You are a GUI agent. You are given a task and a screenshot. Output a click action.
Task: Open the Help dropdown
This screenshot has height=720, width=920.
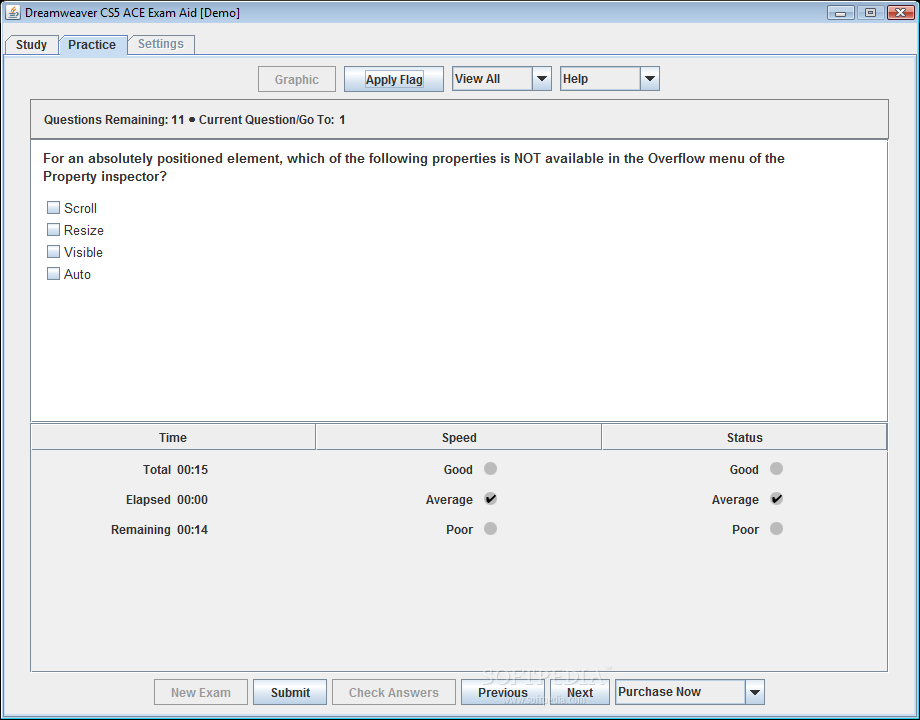[610, 79]
